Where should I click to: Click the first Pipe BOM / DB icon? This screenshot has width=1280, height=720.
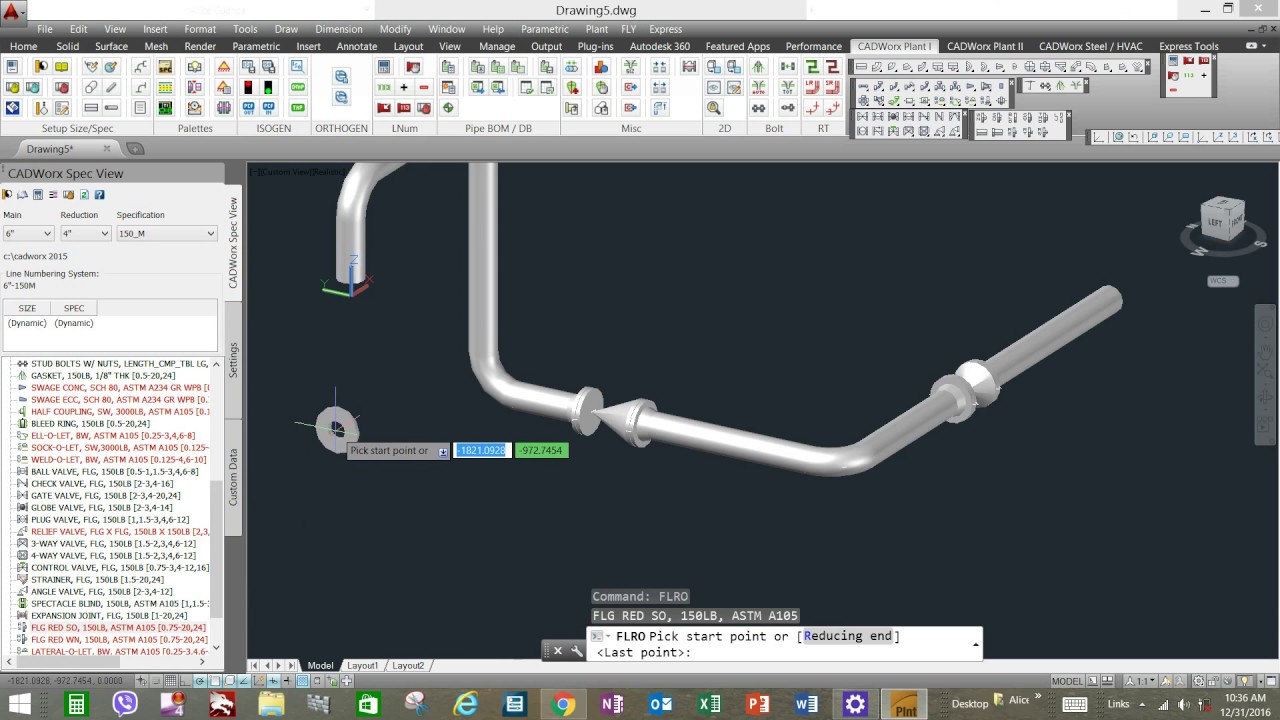(x=448, y=67)
